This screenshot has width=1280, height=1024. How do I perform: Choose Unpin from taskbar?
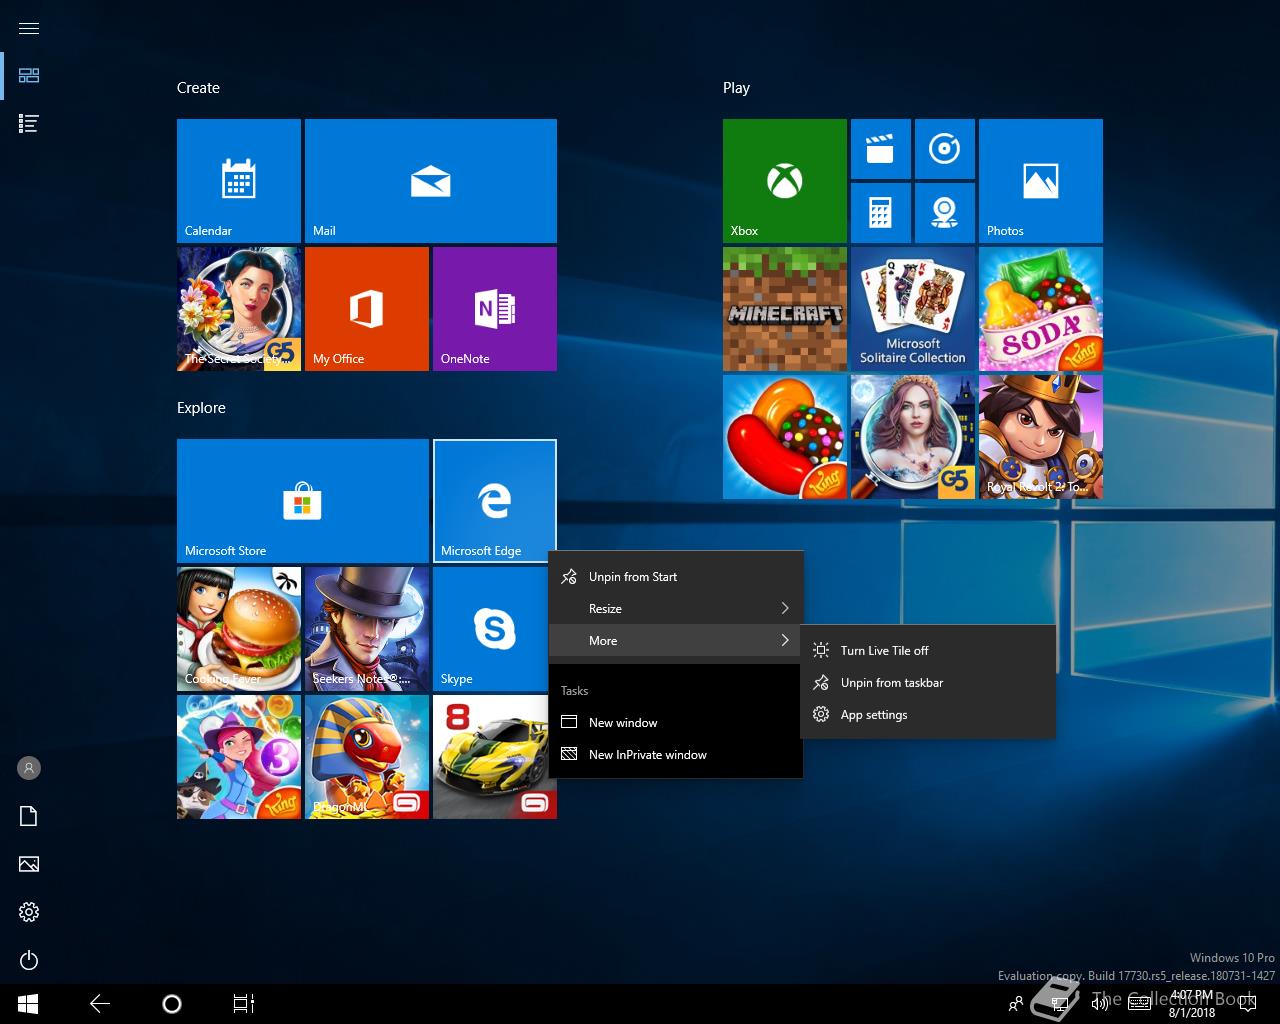pyautogui.click(x=928, y=683)
